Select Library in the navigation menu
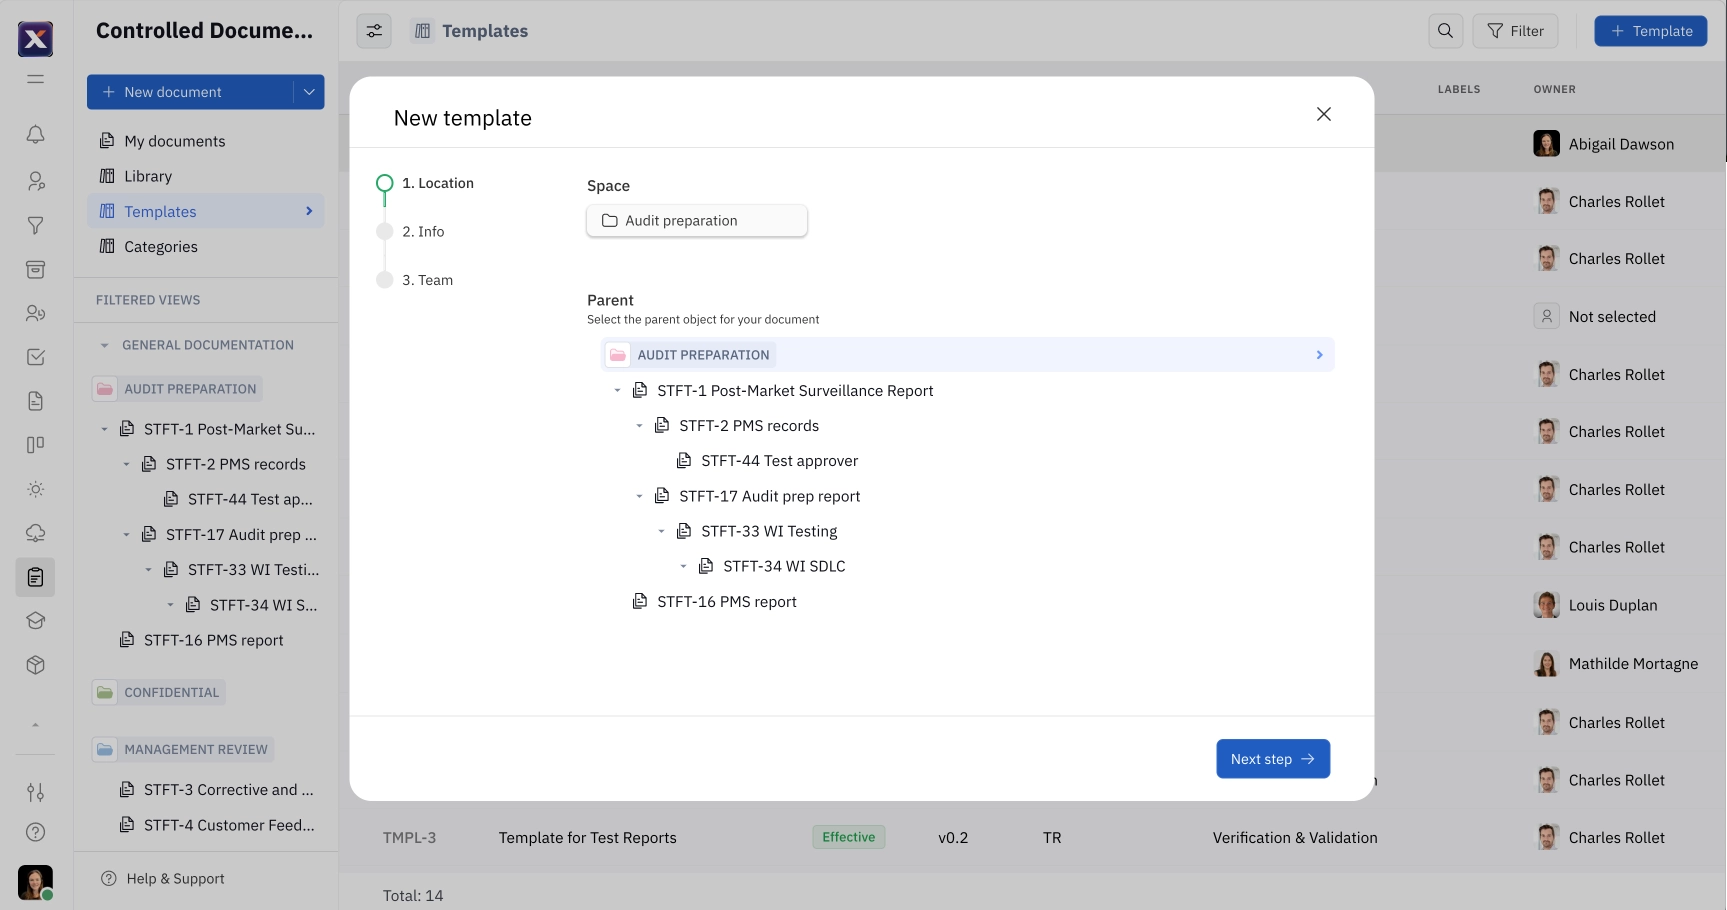This screenshot has height=910, width=1727. pyautogui.click(x=148, y=176)
